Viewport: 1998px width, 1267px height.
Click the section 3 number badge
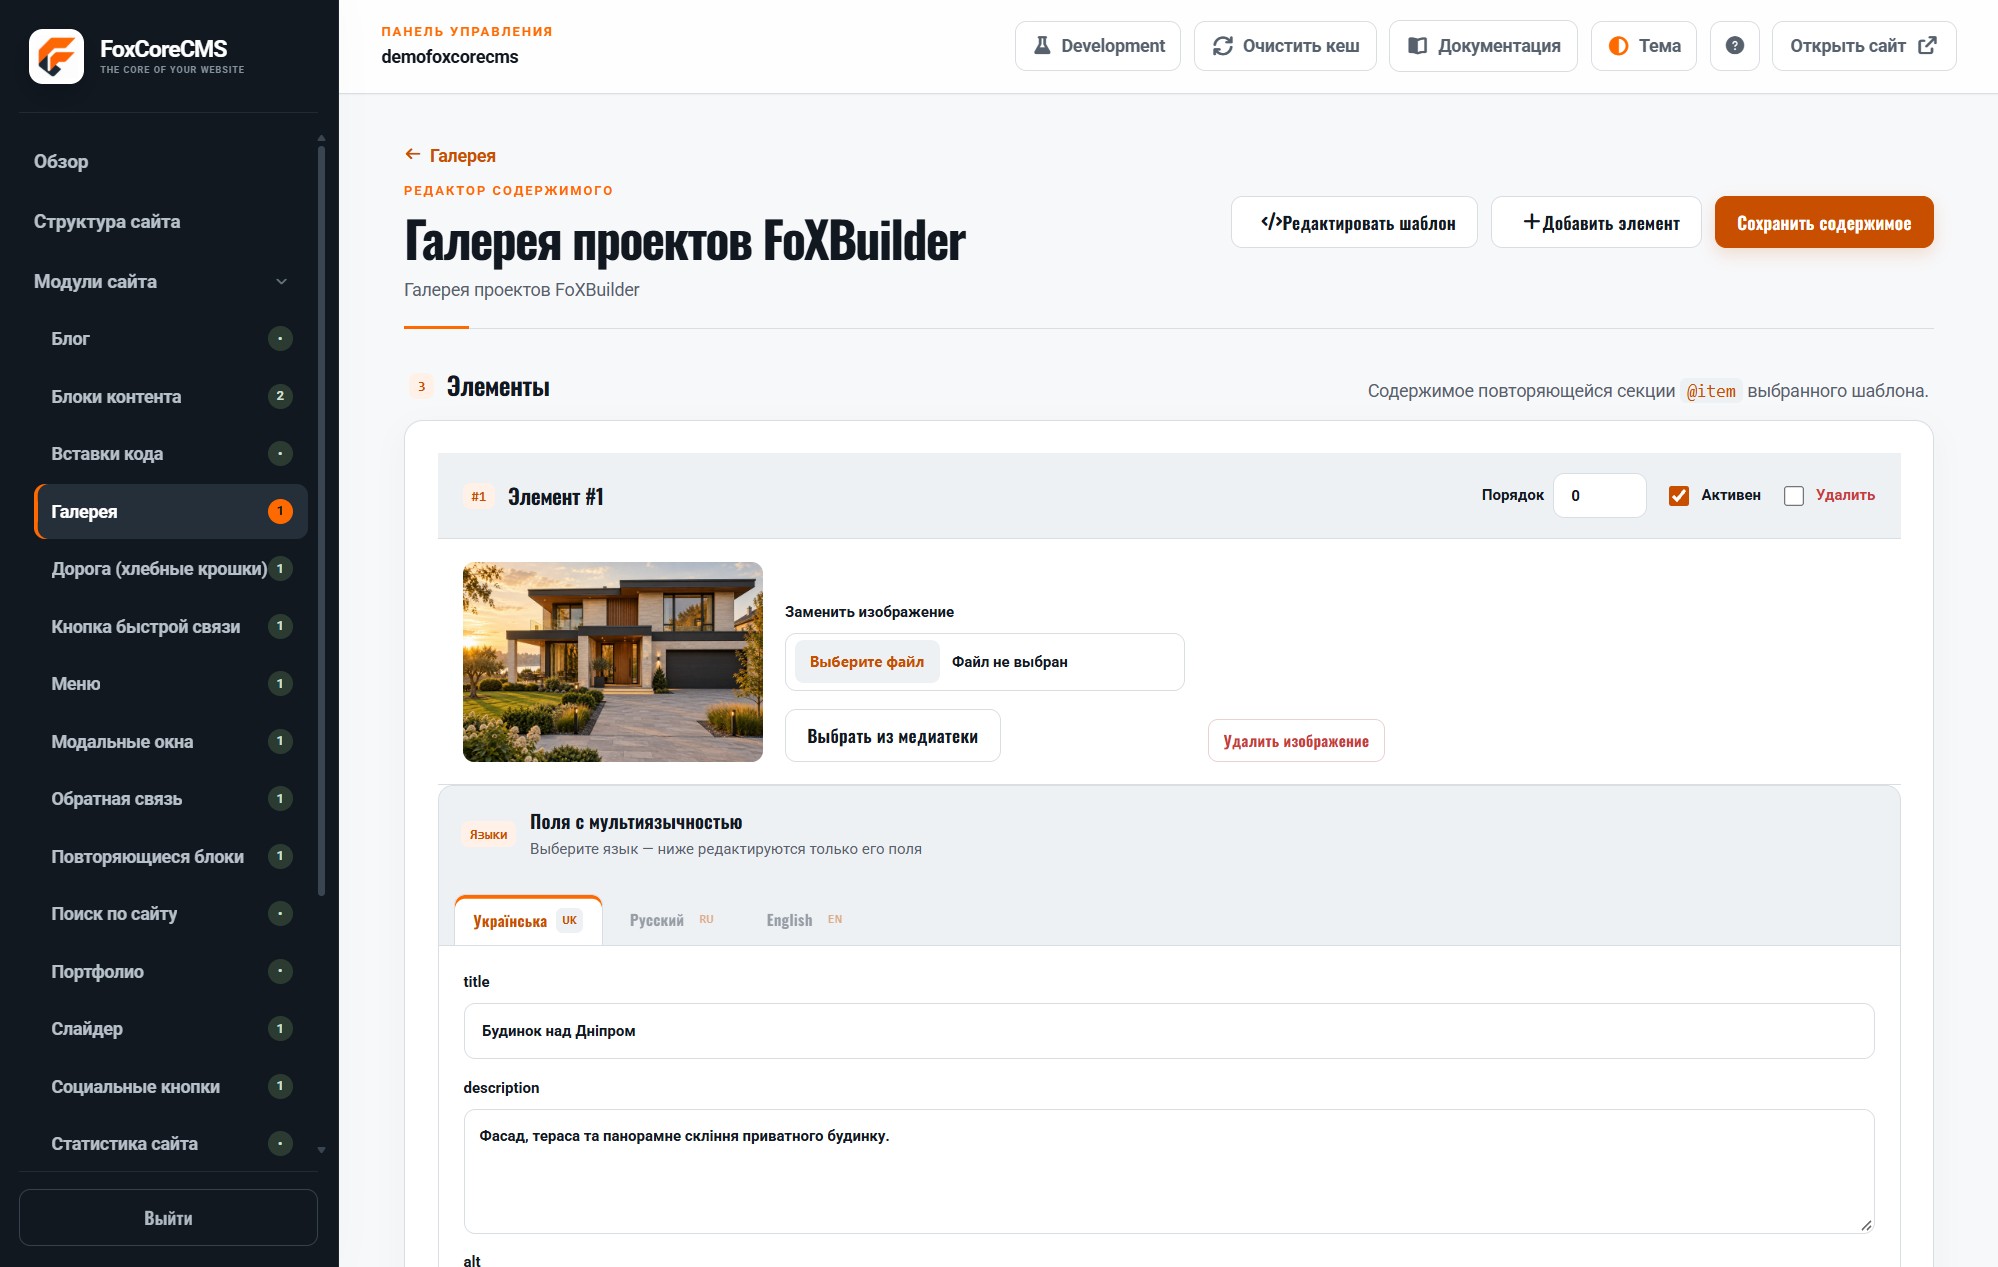421,387
